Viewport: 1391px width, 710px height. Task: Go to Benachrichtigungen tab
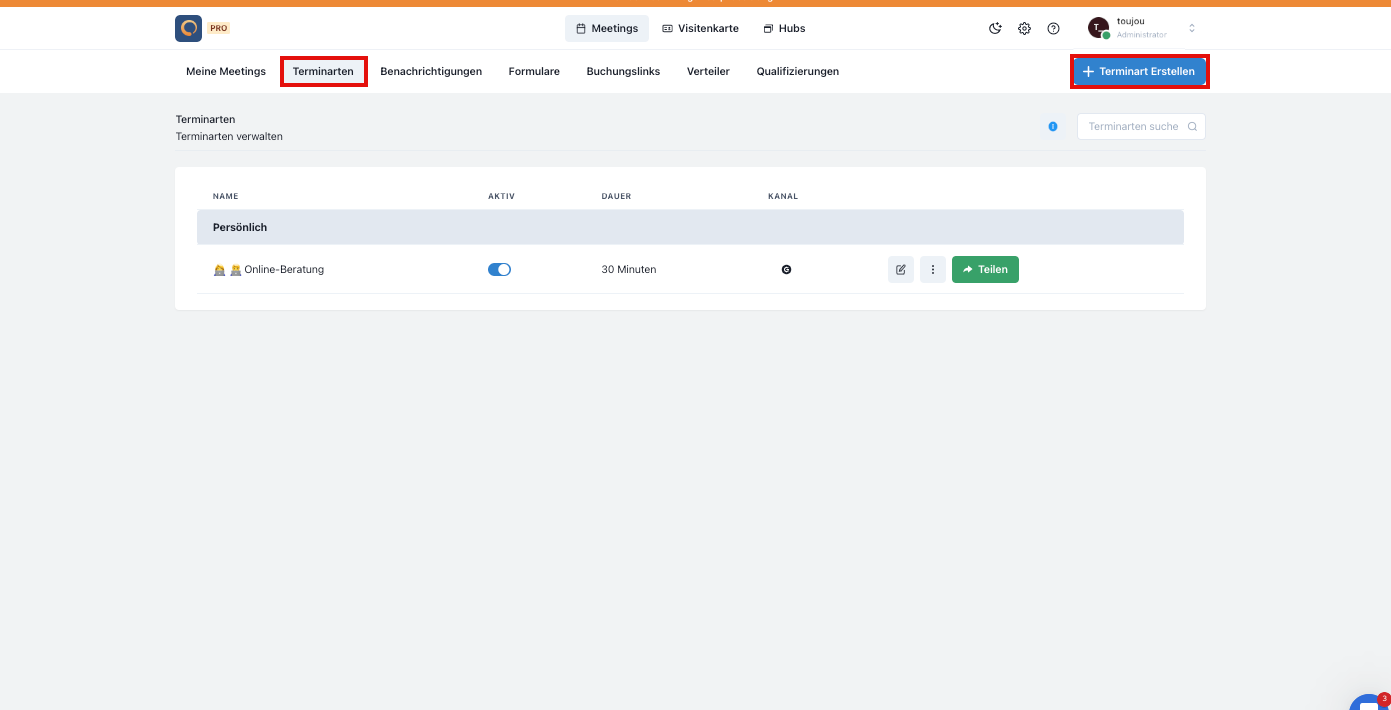431,72
